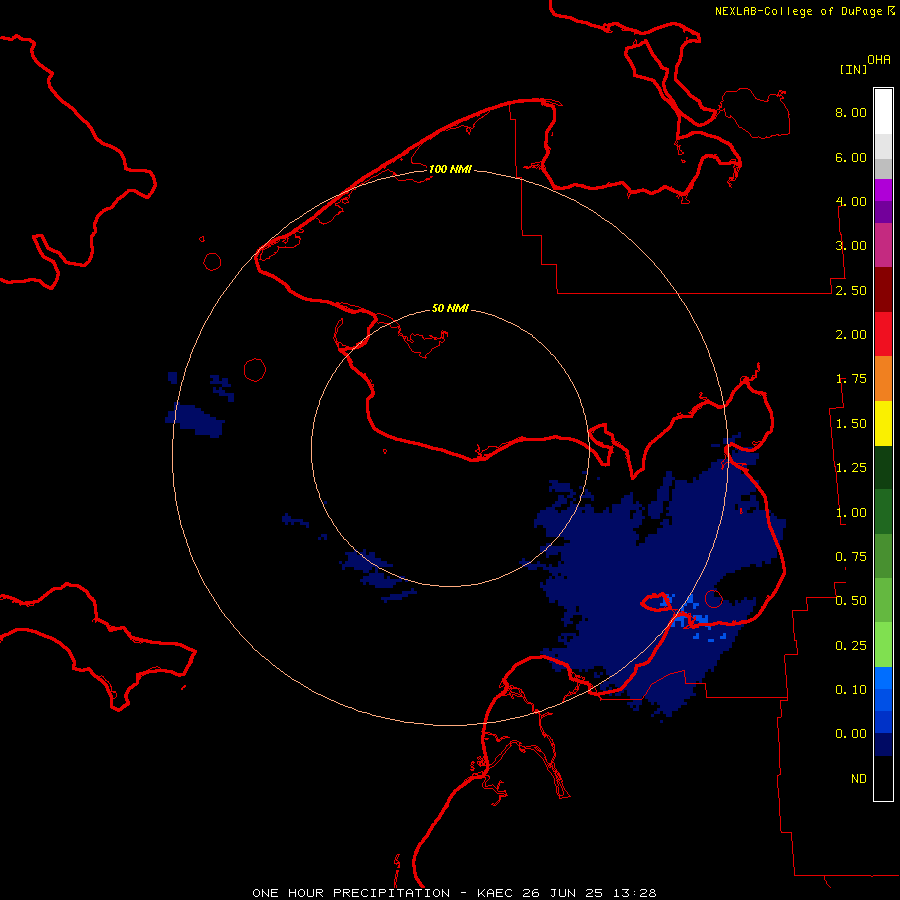This screenshot has height=900, width=900.
Task: Select the 1.00 legend value
Action: pos(851,513)
